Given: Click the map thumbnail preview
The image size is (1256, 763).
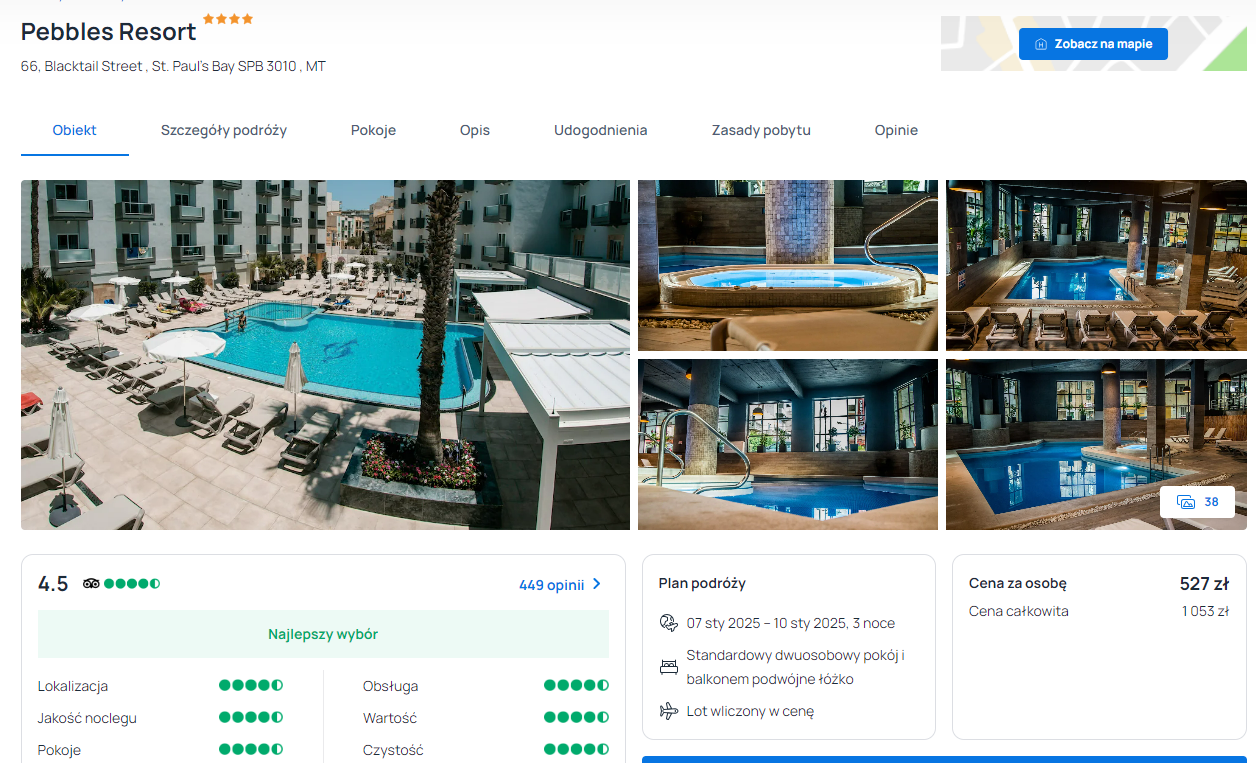Looking at the screenshot, I should coord(1094,43).
